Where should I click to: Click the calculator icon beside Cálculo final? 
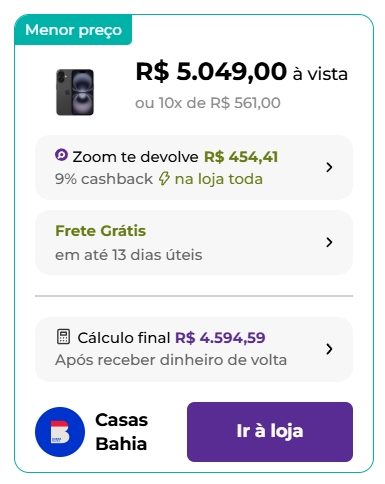(63, 336)
